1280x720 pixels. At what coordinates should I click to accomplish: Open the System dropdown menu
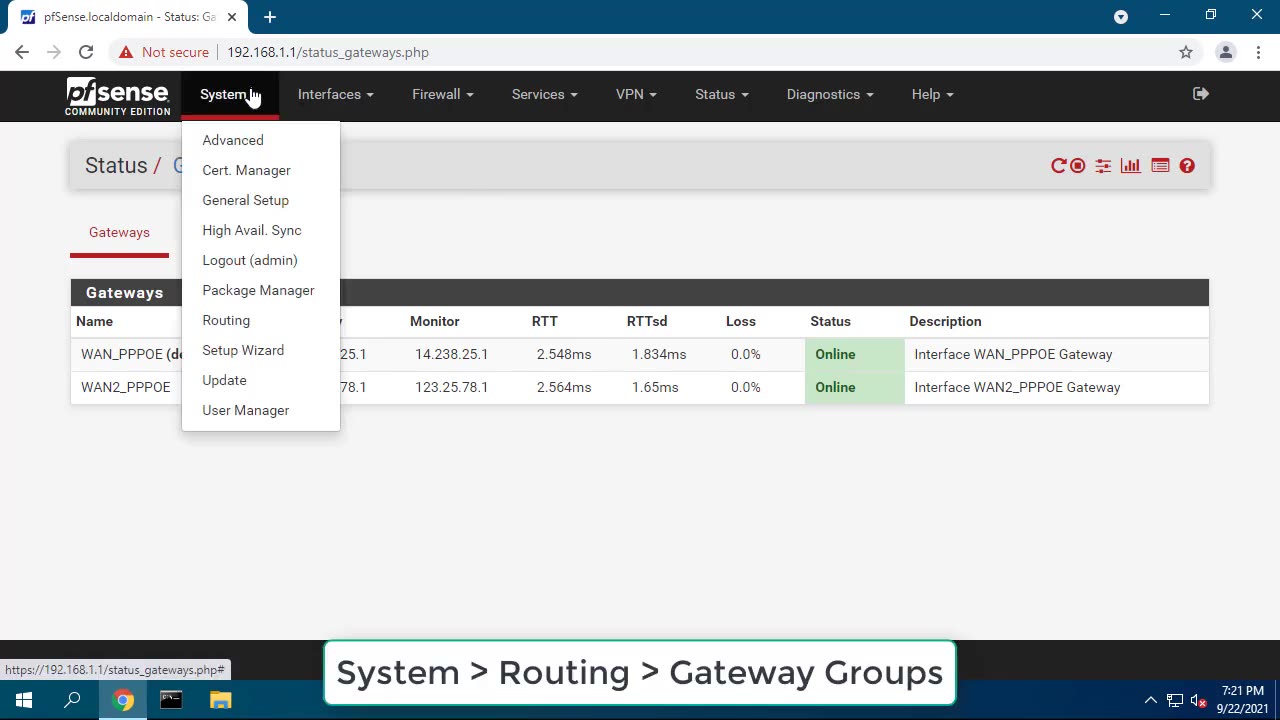point(229,94)
